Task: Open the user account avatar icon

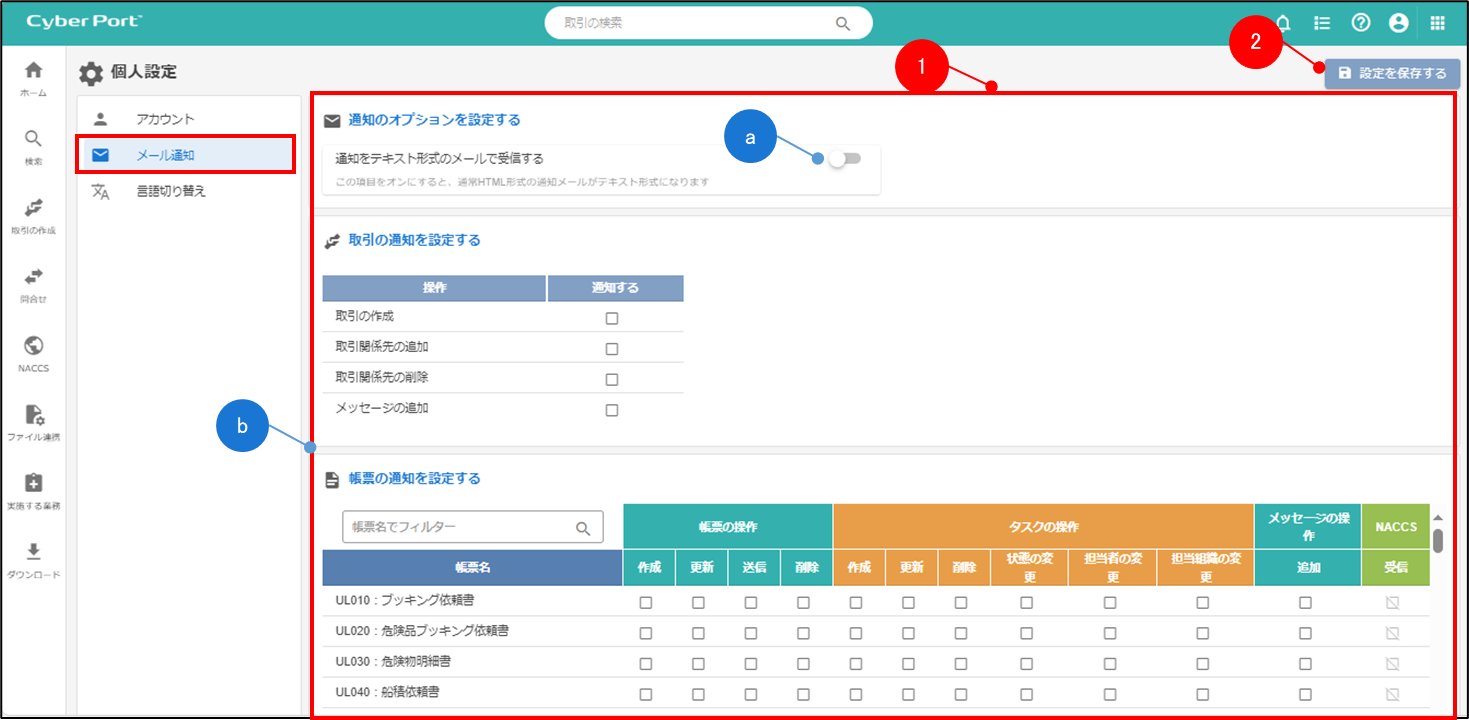Action: pyautogui.click(x=1398, y=23)
